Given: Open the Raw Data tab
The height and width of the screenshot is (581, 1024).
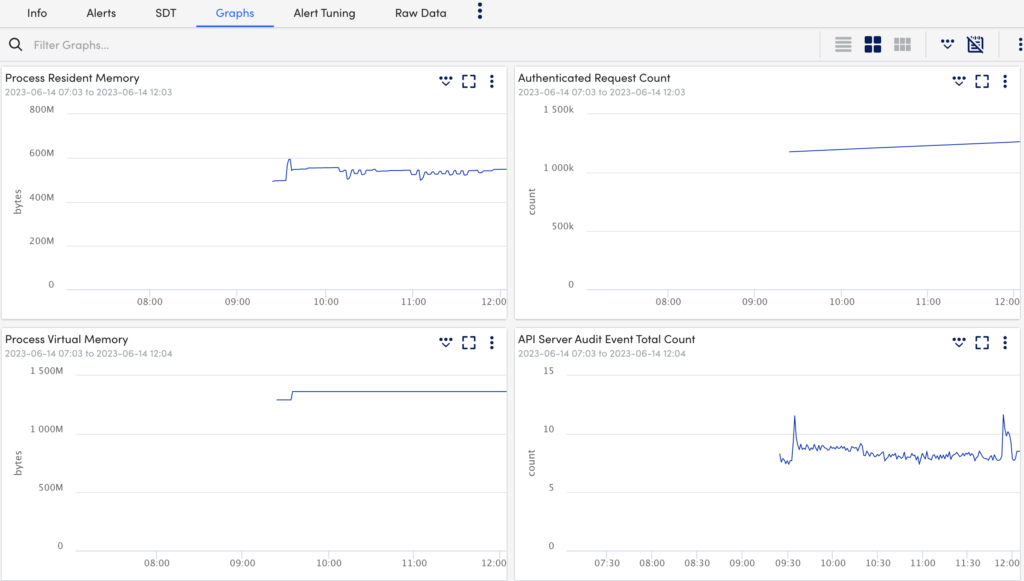Looking at the screenshot, I should pyautogui.click(x=420, y=13).
